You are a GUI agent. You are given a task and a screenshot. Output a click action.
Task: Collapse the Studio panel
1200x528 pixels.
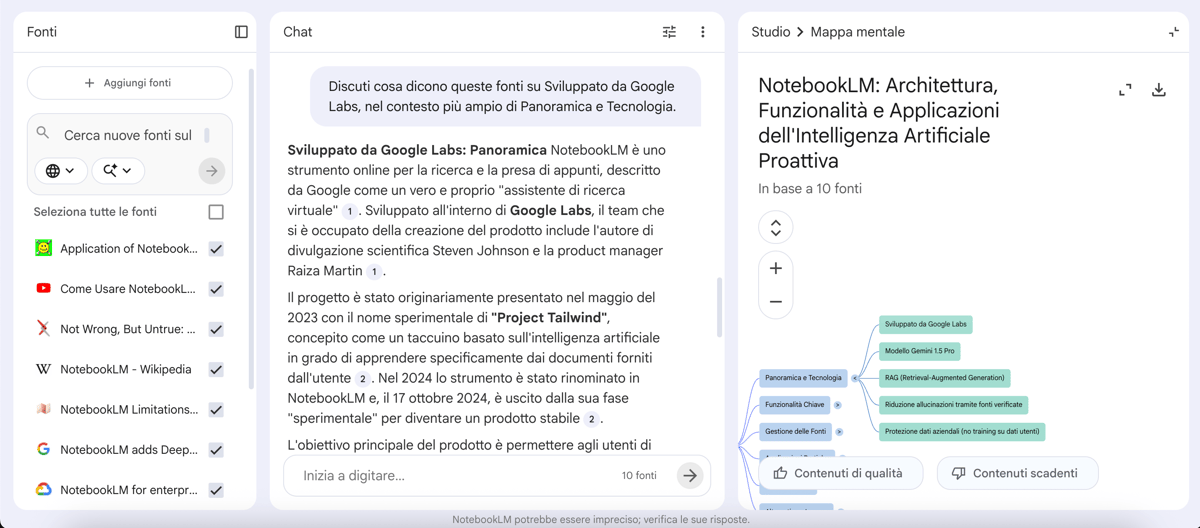[x=1174, y=32]
